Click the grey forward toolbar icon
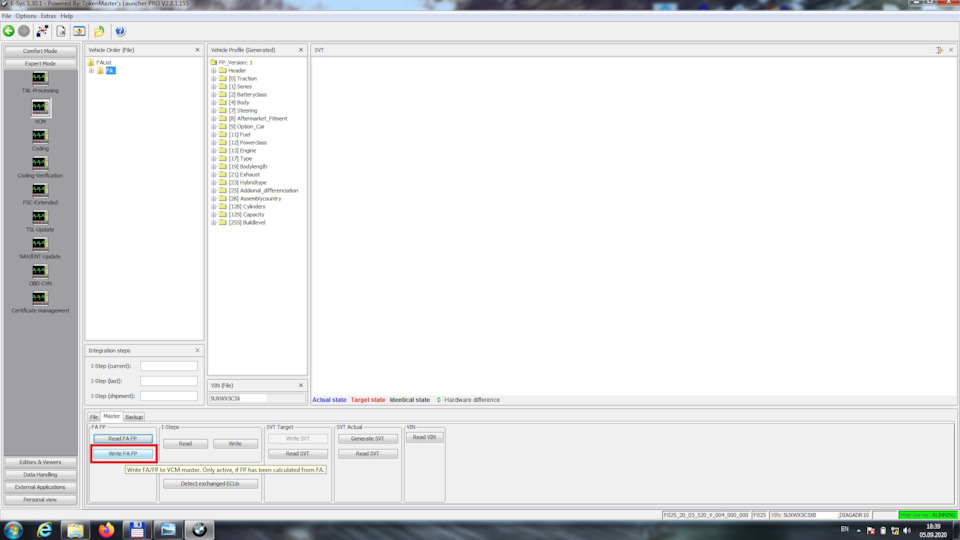 (24, 31)
